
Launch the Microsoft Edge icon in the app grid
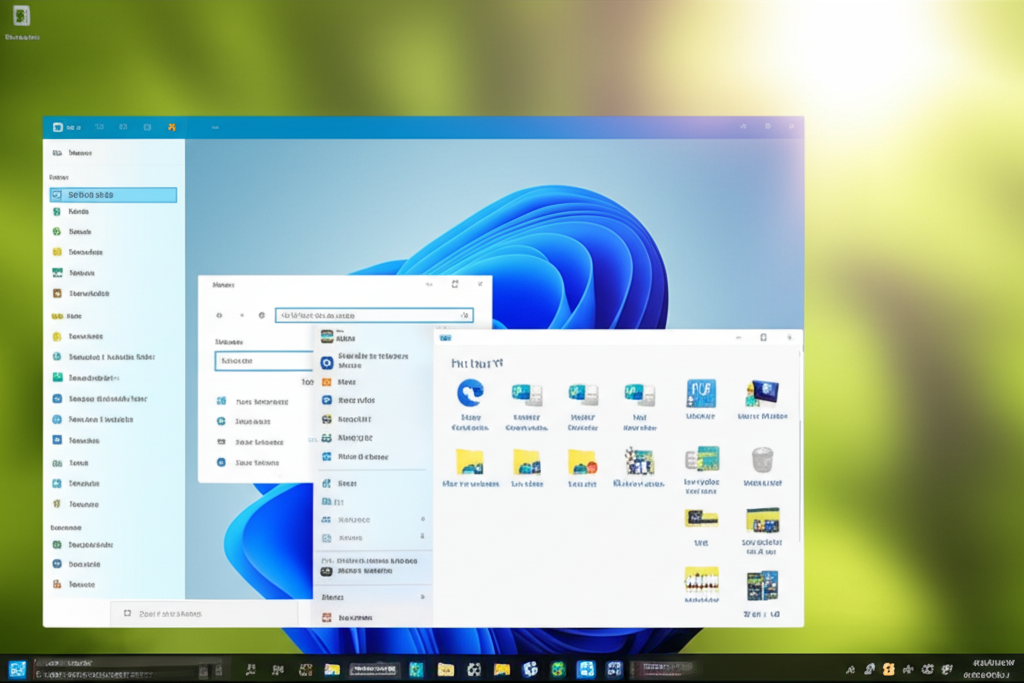point(470,393)
